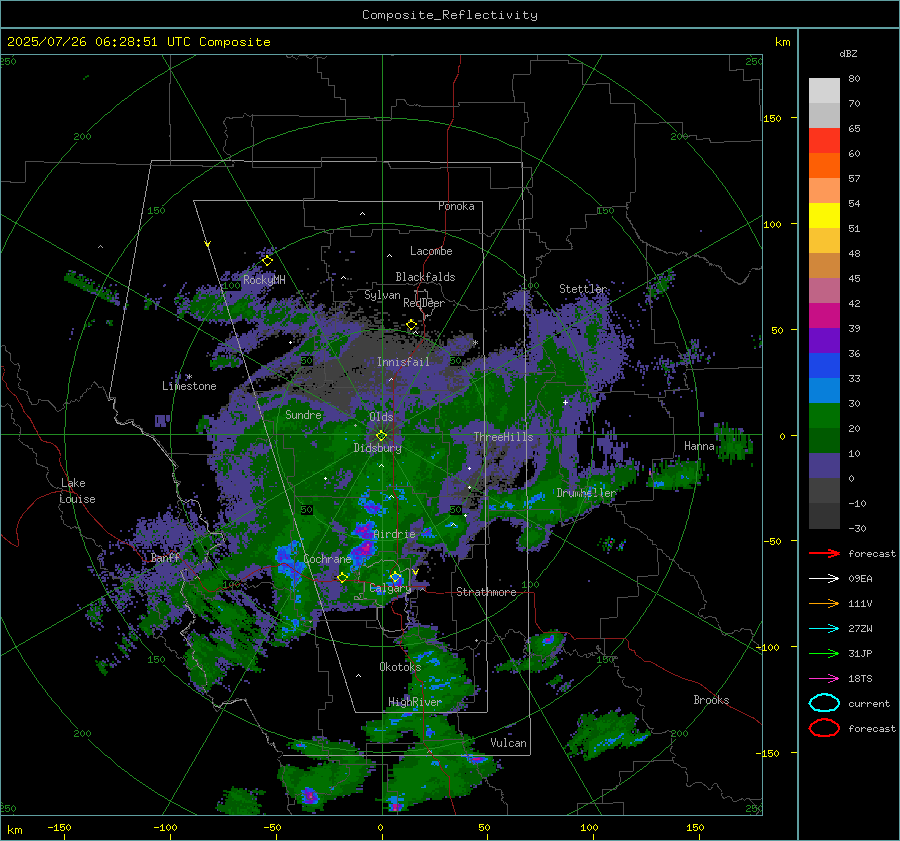Click the cyan 27ZW arrow in legend

[824, 629]
